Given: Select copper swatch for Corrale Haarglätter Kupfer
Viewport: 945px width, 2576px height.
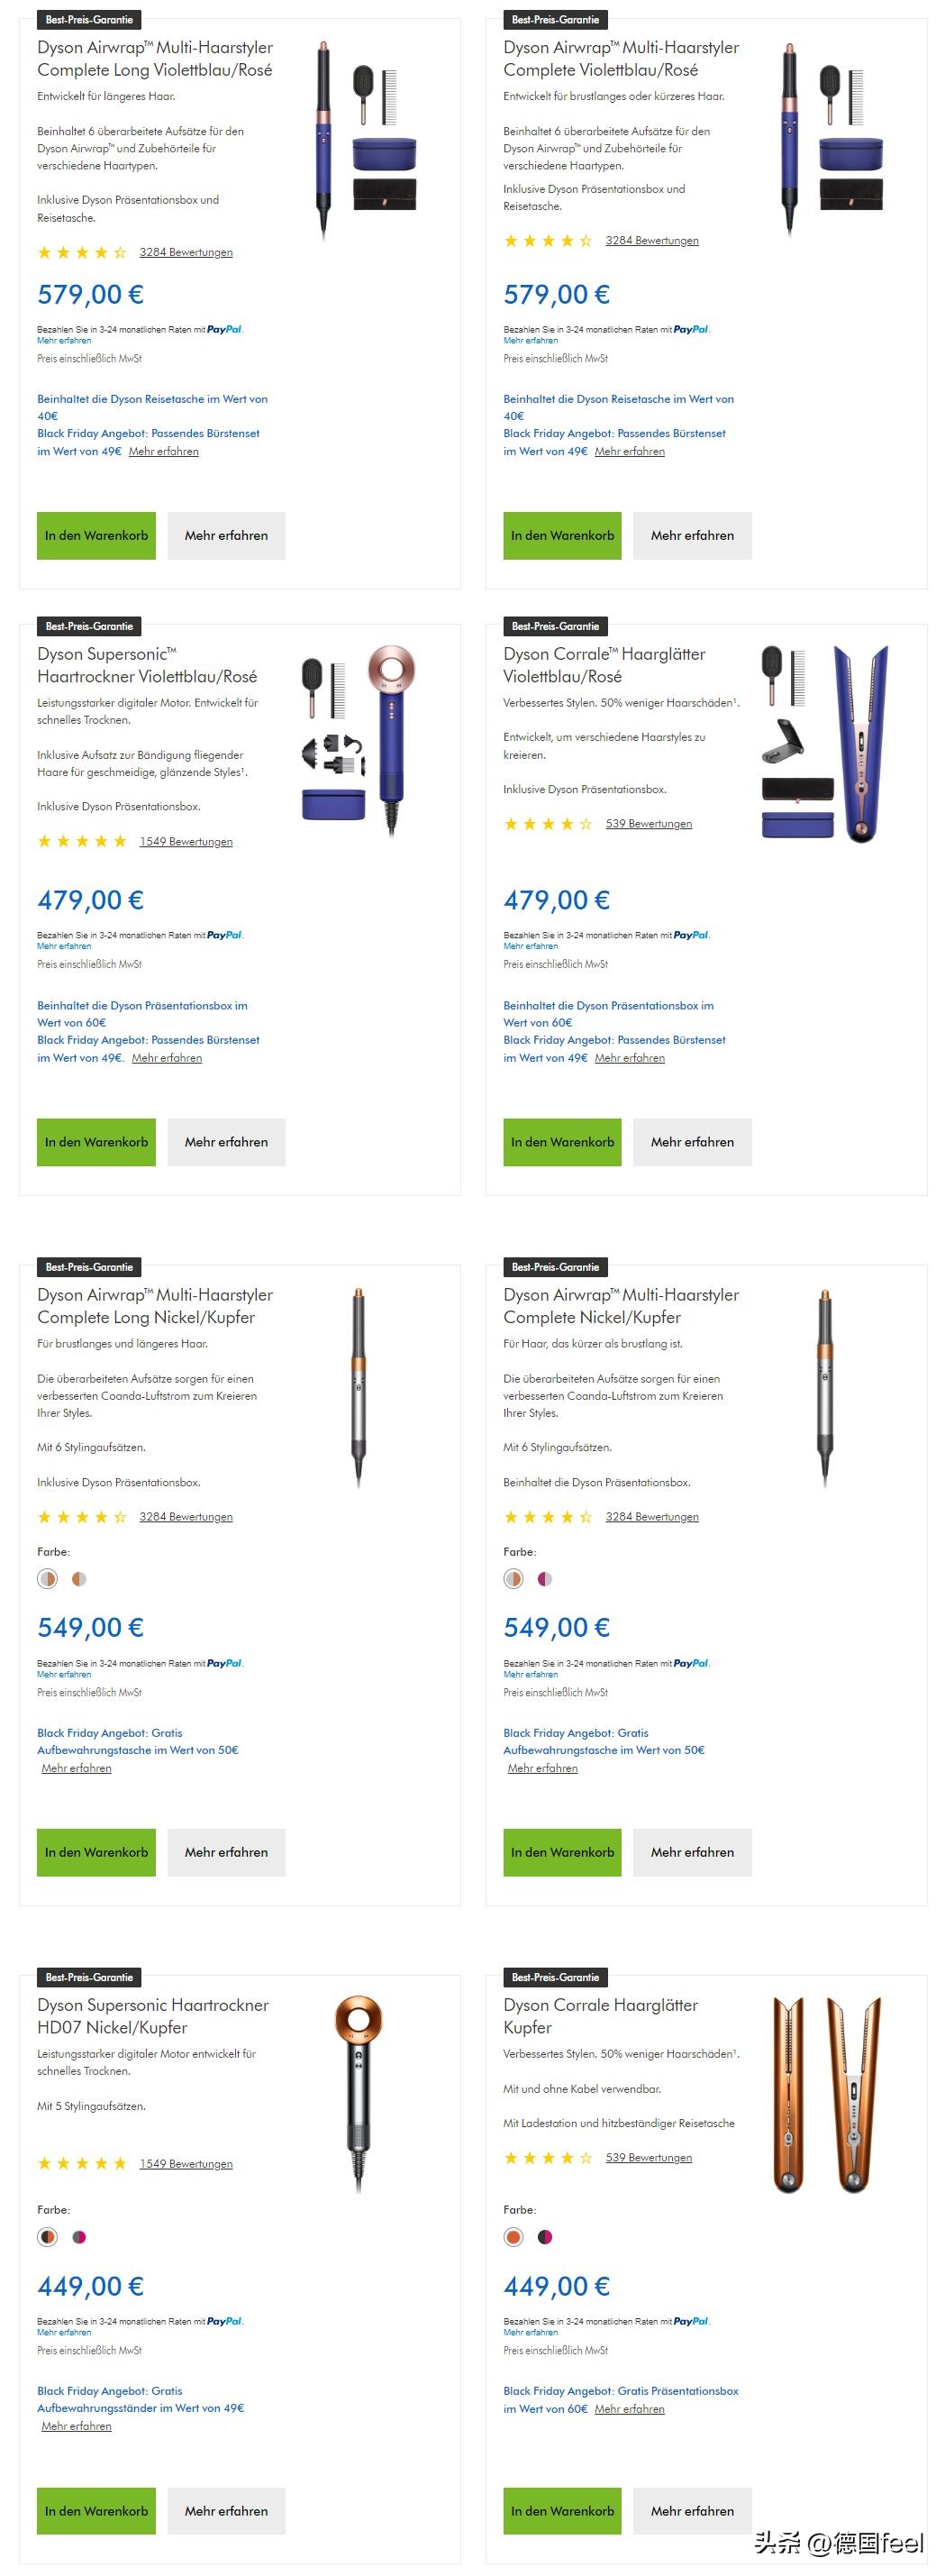Looking at the screenshot, I should pos(513,2237).
